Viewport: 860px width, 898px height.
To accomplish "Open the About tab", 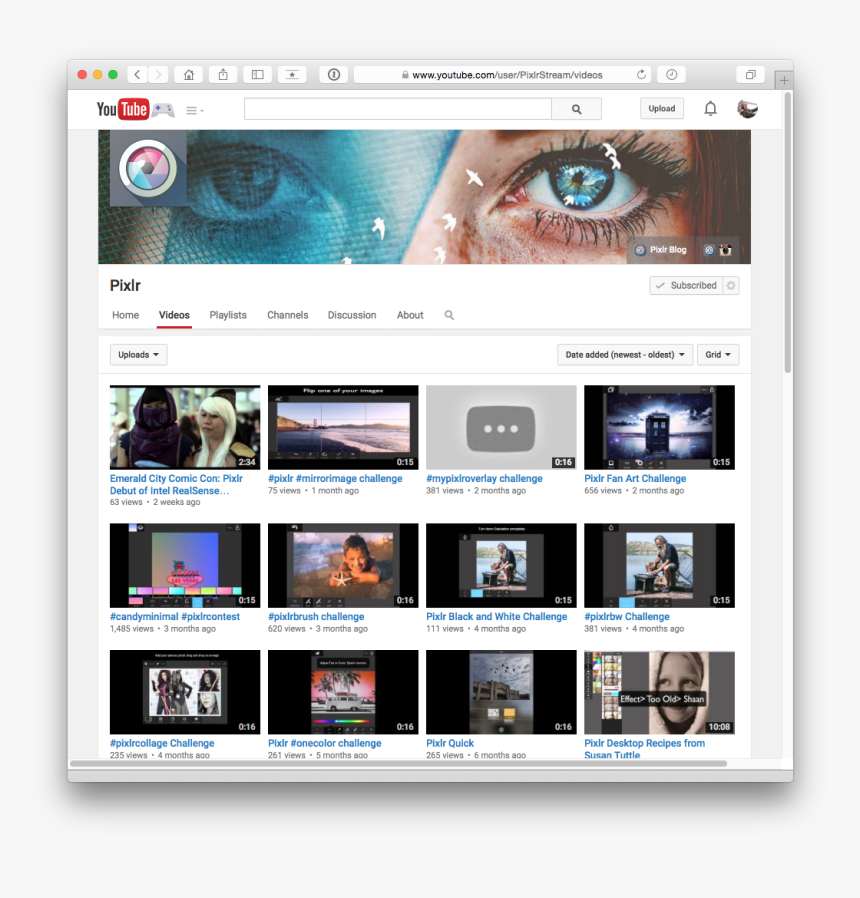I will pos(410,315).
